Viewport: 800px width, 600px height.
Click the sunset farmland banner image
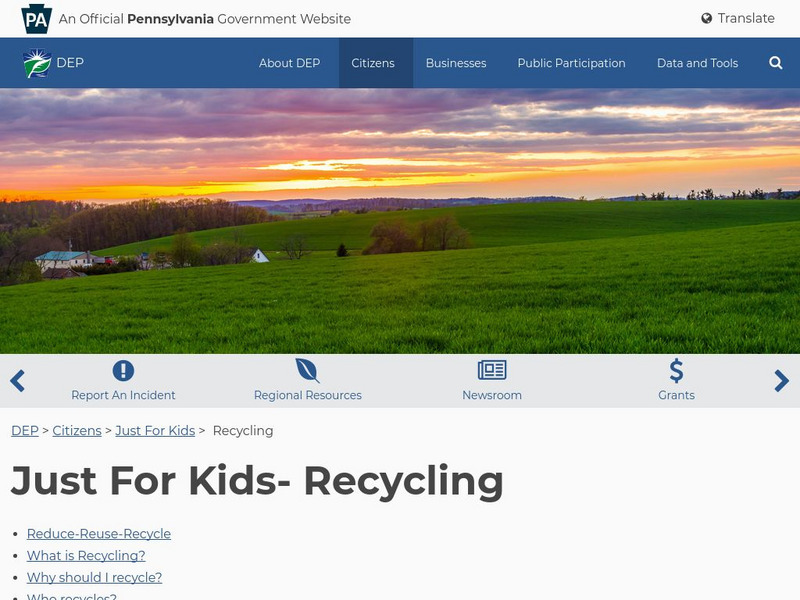tap(400, 221)
